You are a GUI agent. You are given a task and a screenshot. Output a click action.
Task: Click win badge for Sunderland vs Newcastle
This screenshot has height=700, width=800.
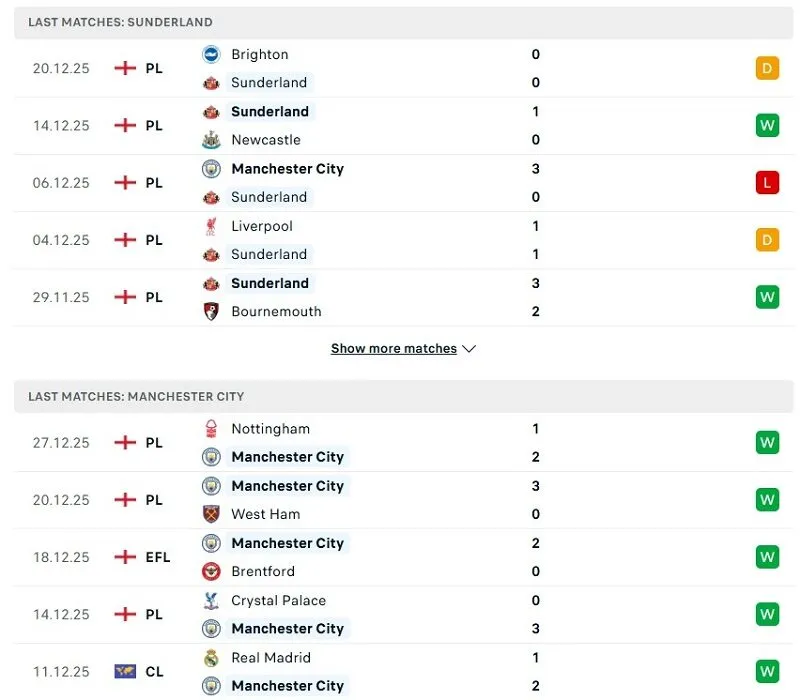[767, 126]
